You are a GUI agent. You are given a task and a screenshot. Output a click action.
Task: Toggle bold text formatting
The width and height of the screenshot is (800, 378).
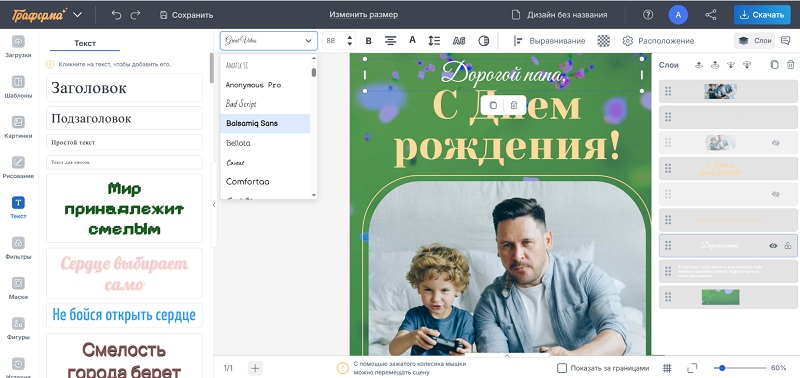(x=369, y=41)
